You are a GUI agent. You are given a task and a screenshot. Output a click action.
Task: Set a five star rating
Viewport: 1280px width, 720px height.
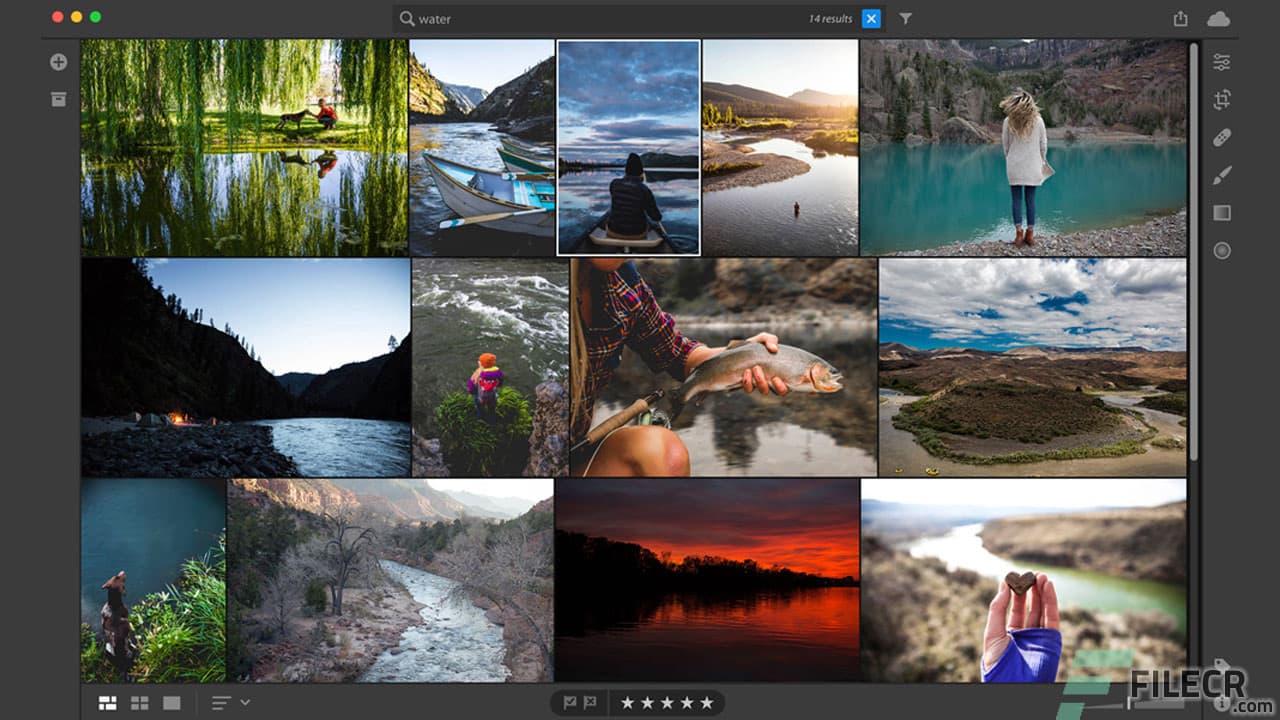click(705, 702)
